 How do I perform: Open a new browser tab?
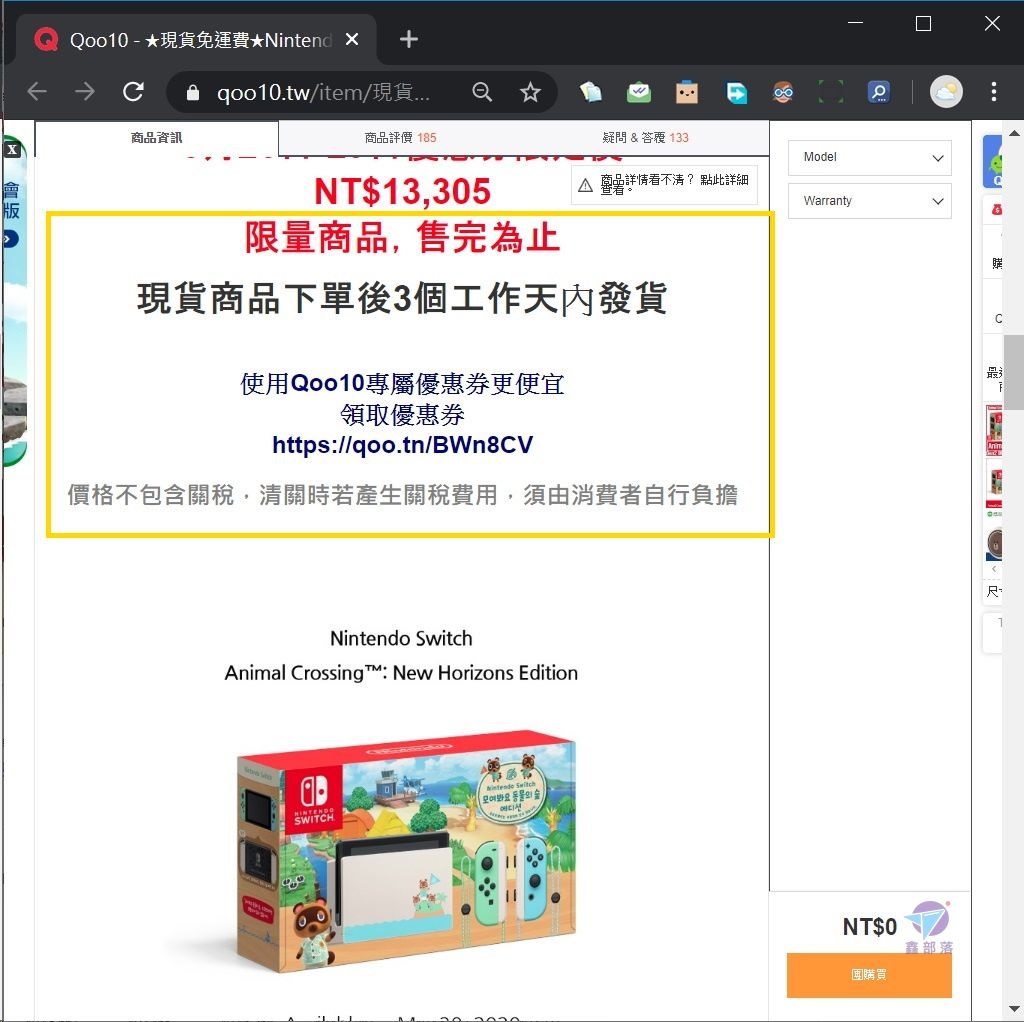pyautogui.click(x=409, y=40)
